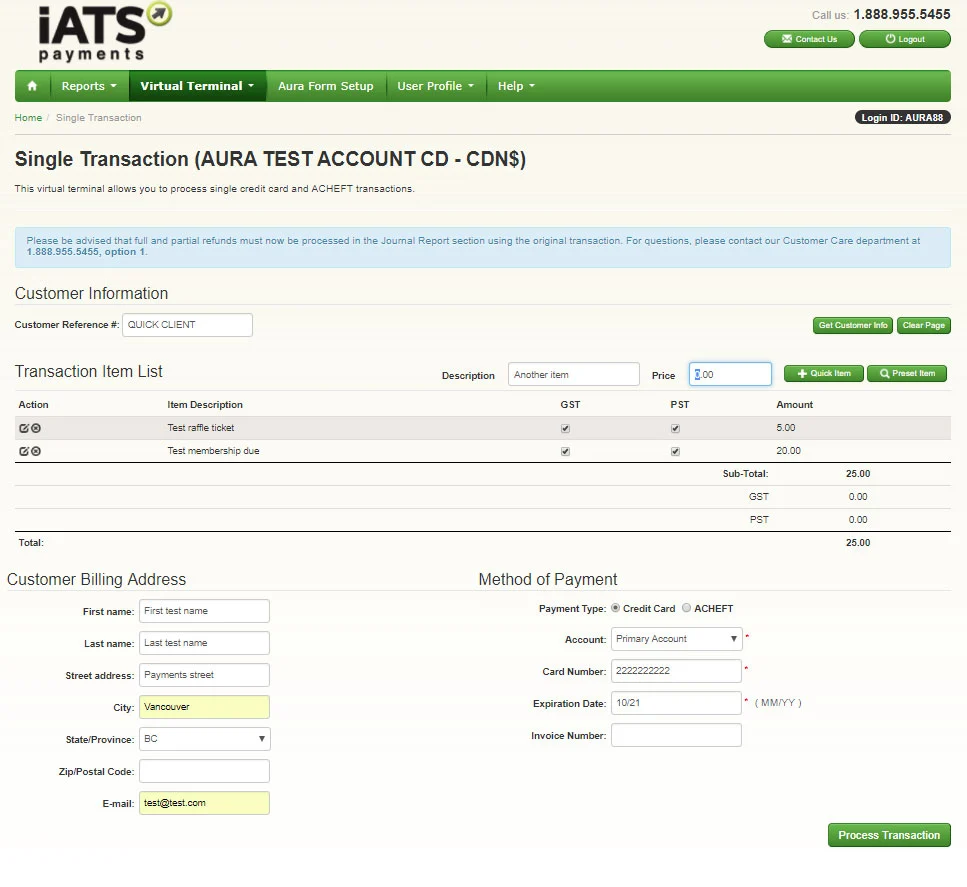Image resolution: width=967 pixels, height=887 pixels.
Task: Add a Quick Item
Action: click(823, 373)
